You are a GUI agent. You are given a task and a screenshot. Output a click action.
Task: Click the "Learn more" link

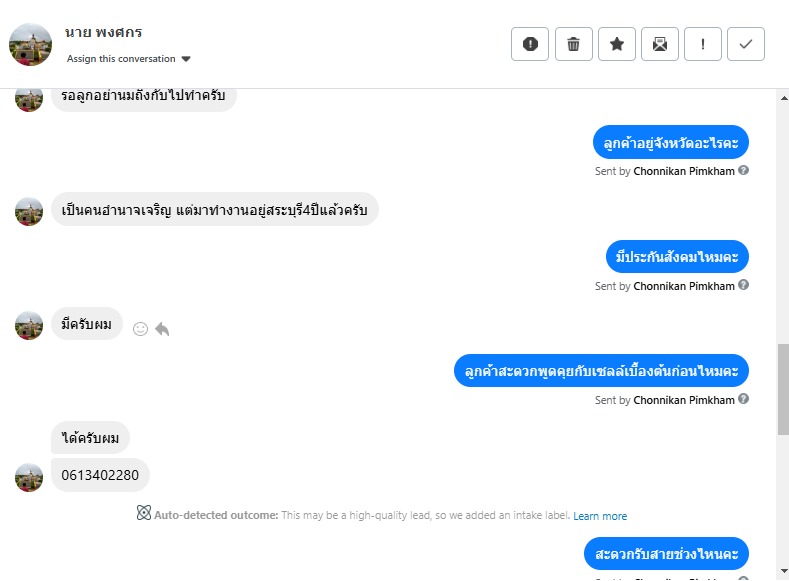pos(600,516)
